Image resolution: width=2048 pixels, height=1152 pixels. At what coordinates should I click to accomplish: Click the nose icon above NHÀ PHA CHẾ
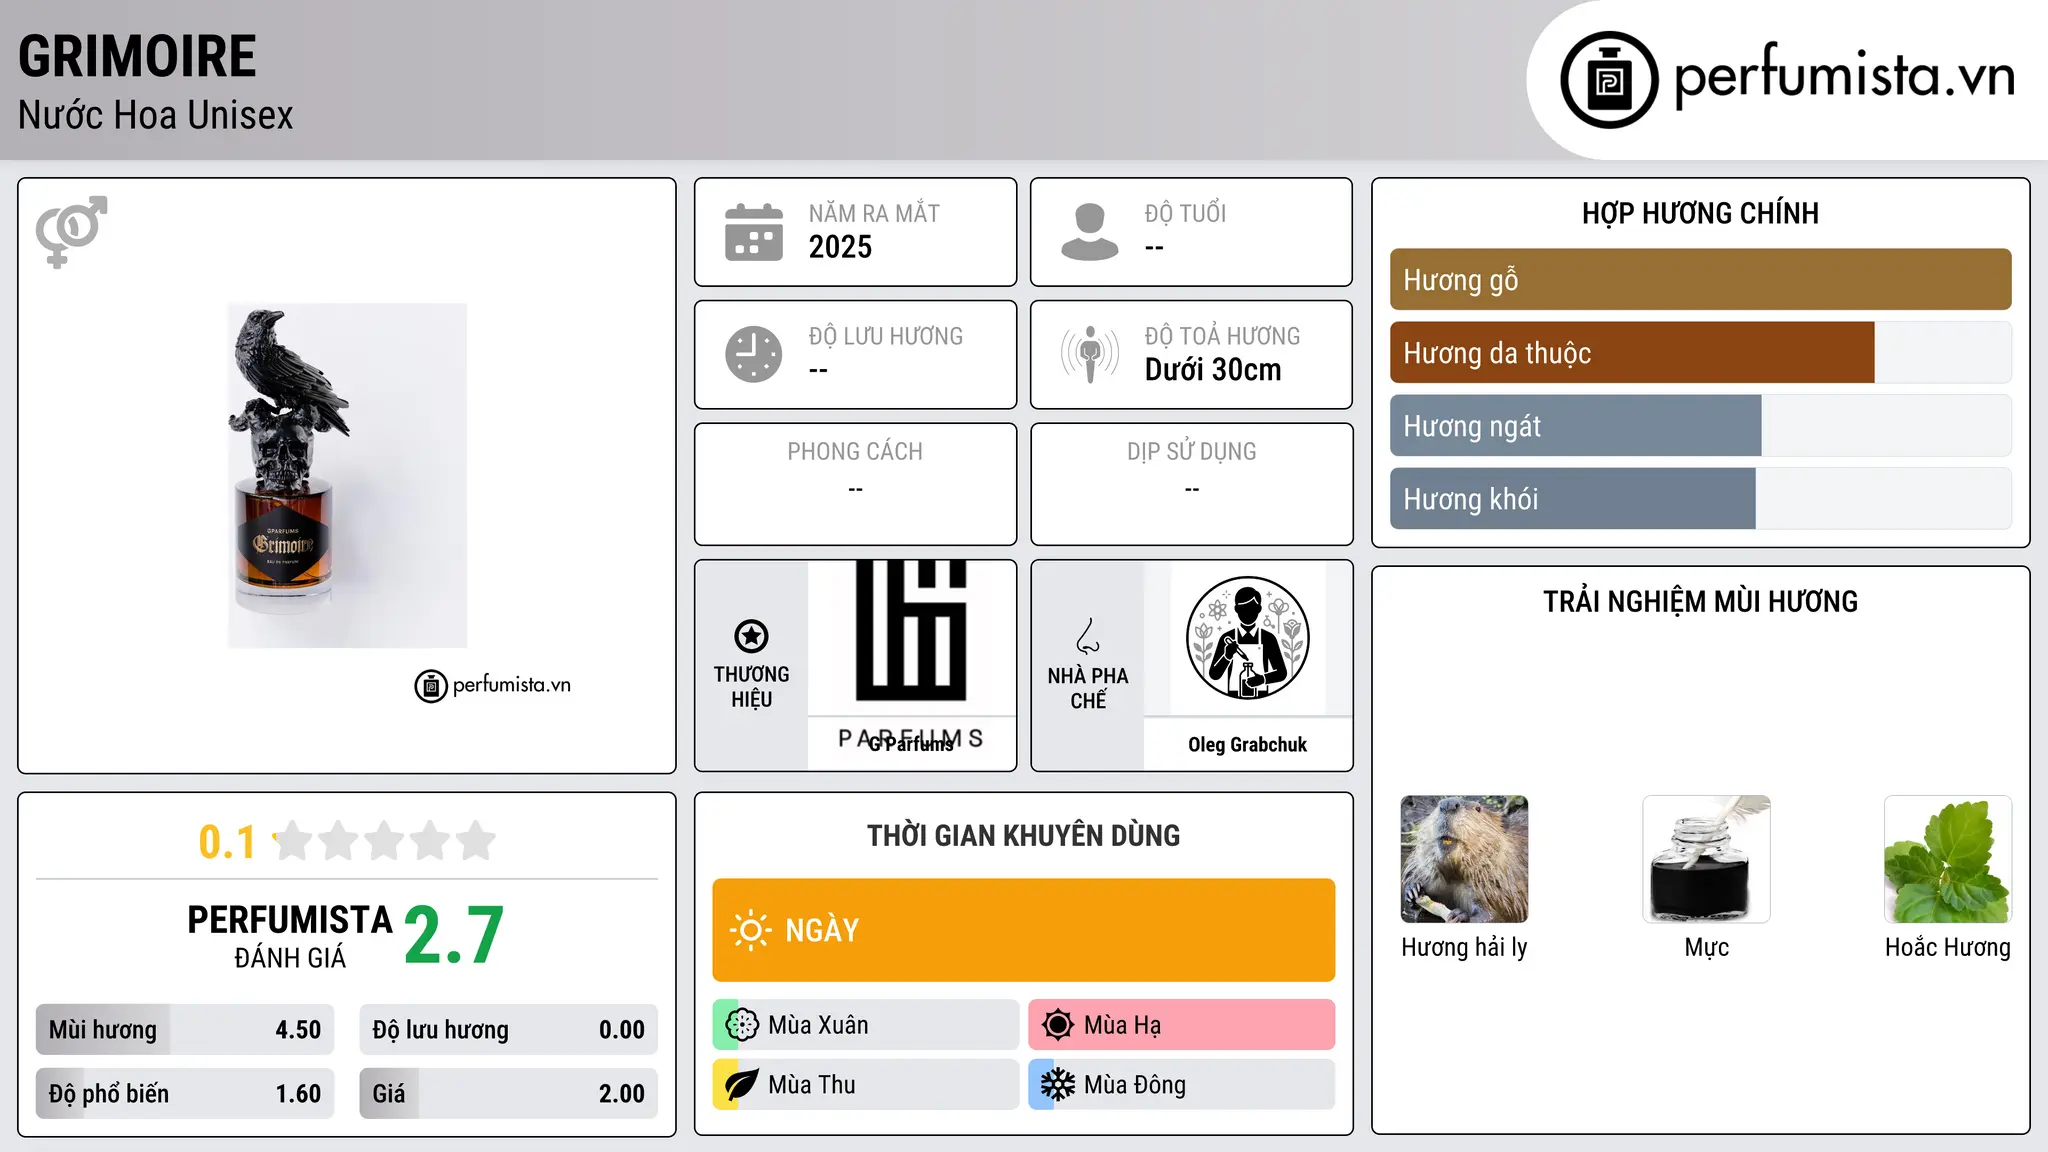tap(1088, 636)
